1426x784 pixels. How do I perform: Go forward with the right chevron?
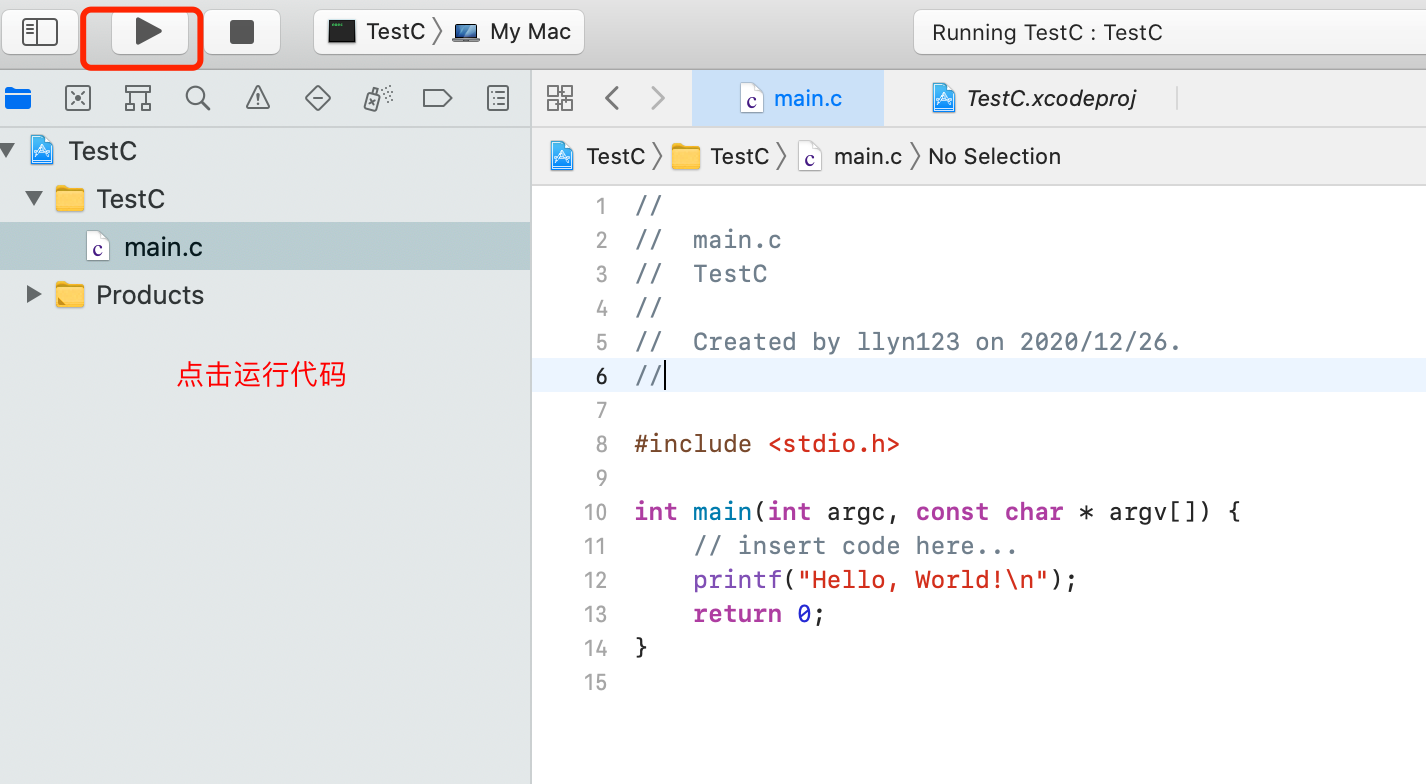(x=657, y=98)
